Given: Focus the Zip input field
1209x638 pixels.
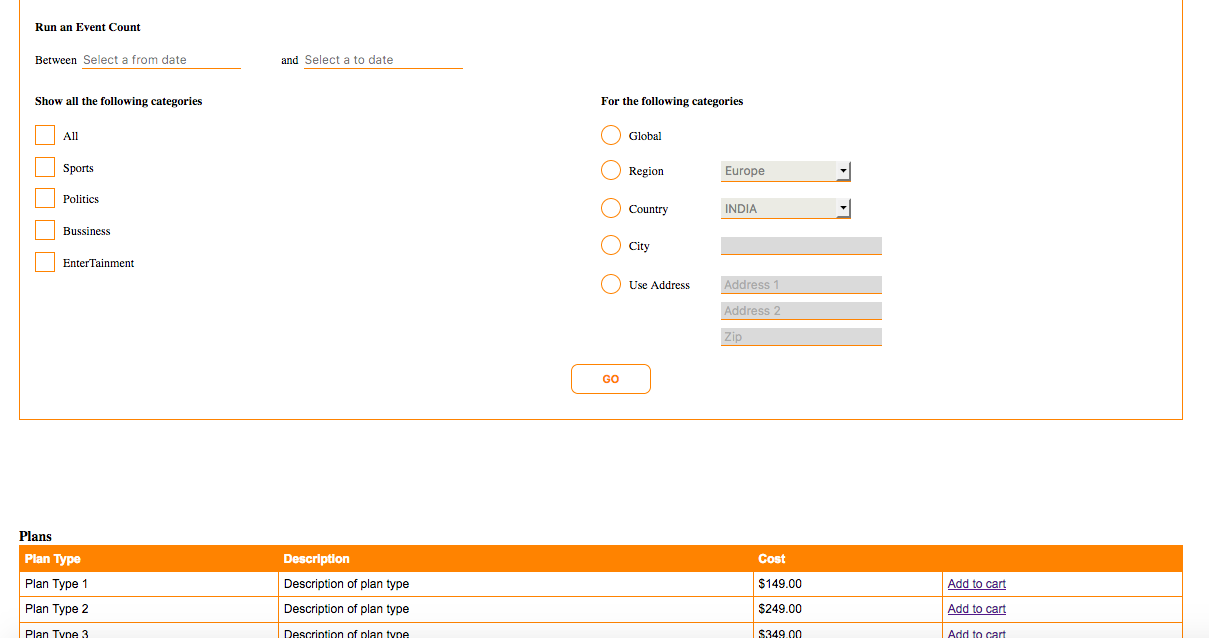Looking at the screenshot, I should [801, 337].
